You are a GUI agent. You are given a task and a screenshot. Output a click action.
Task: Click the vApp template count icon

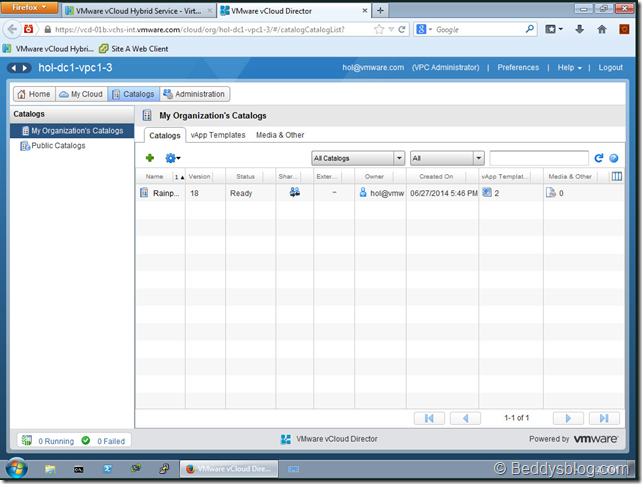pyautogui.click(x=487, y=192)
